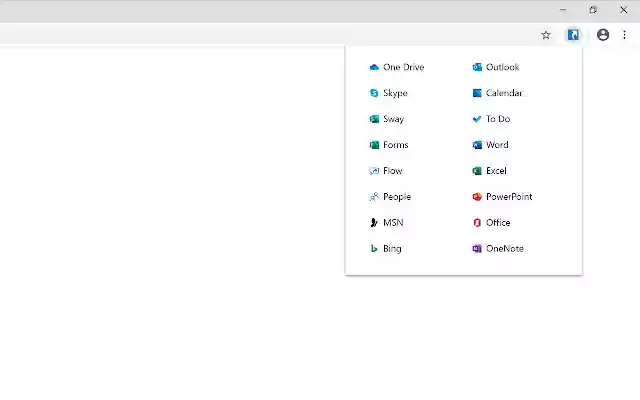This screenshot has width=640, height=400.
Task: Bookmark this page with the star icon
Action: [x=546, y=35]
